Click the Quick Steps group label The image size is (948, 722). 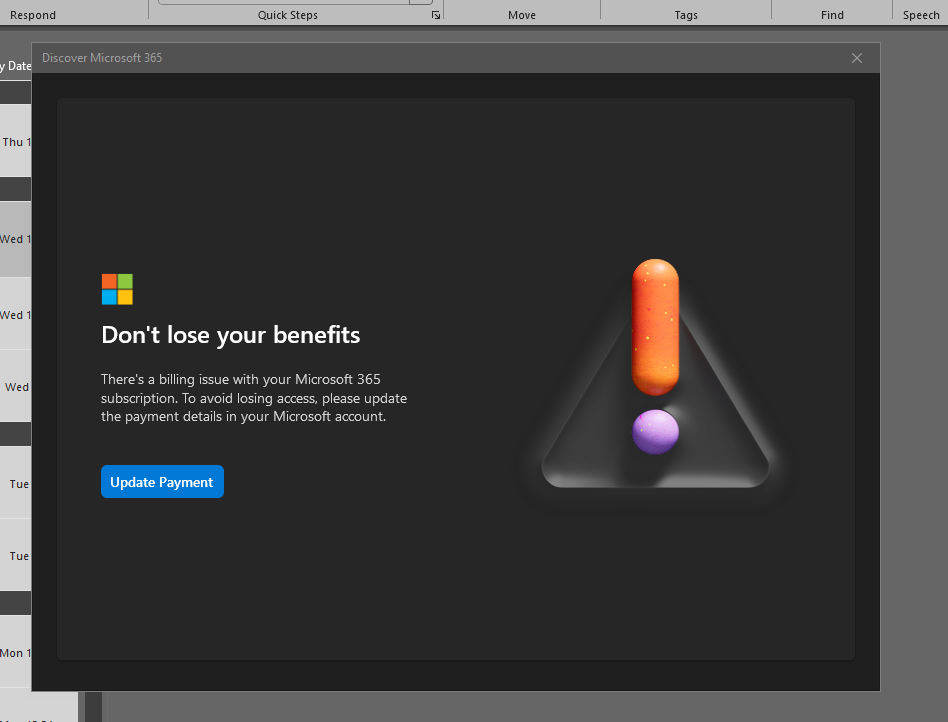(288, 15)
